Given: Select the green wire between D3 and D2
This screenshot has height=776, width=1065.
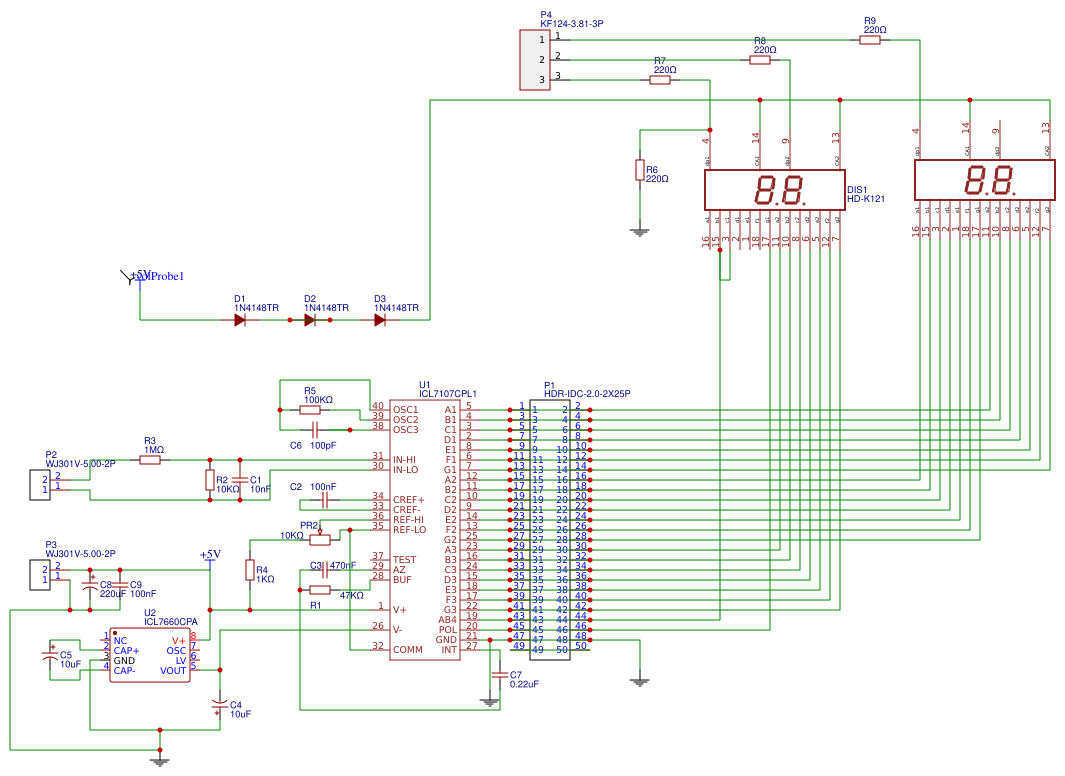Looking at the screenshot, I should pyautogui.click(x=345, y=320).
